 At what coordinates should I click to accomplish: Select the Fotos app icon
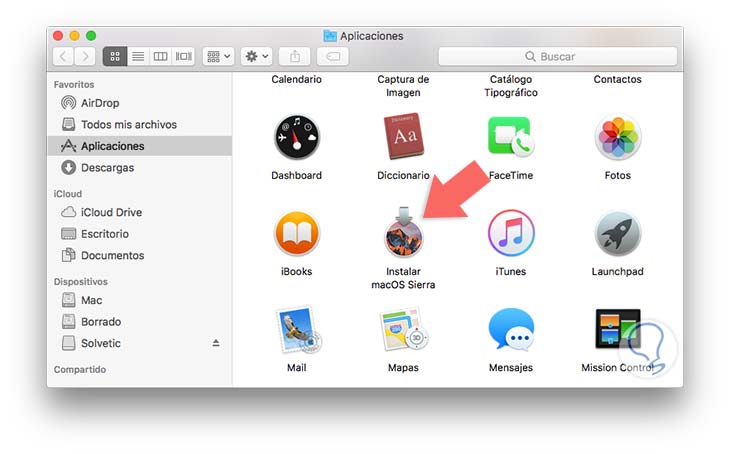coord(618,137)
